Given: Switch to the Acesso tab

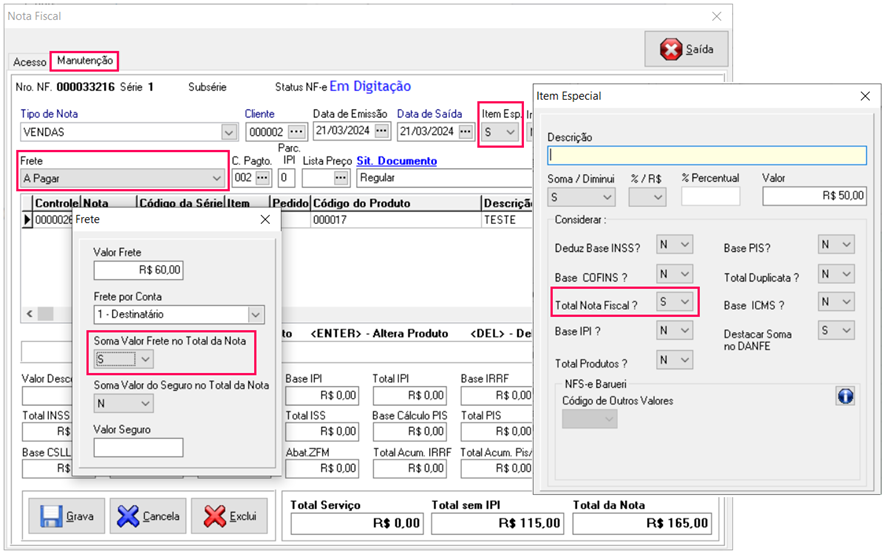Looking at the screenshot, I should [x=29, y=62].
